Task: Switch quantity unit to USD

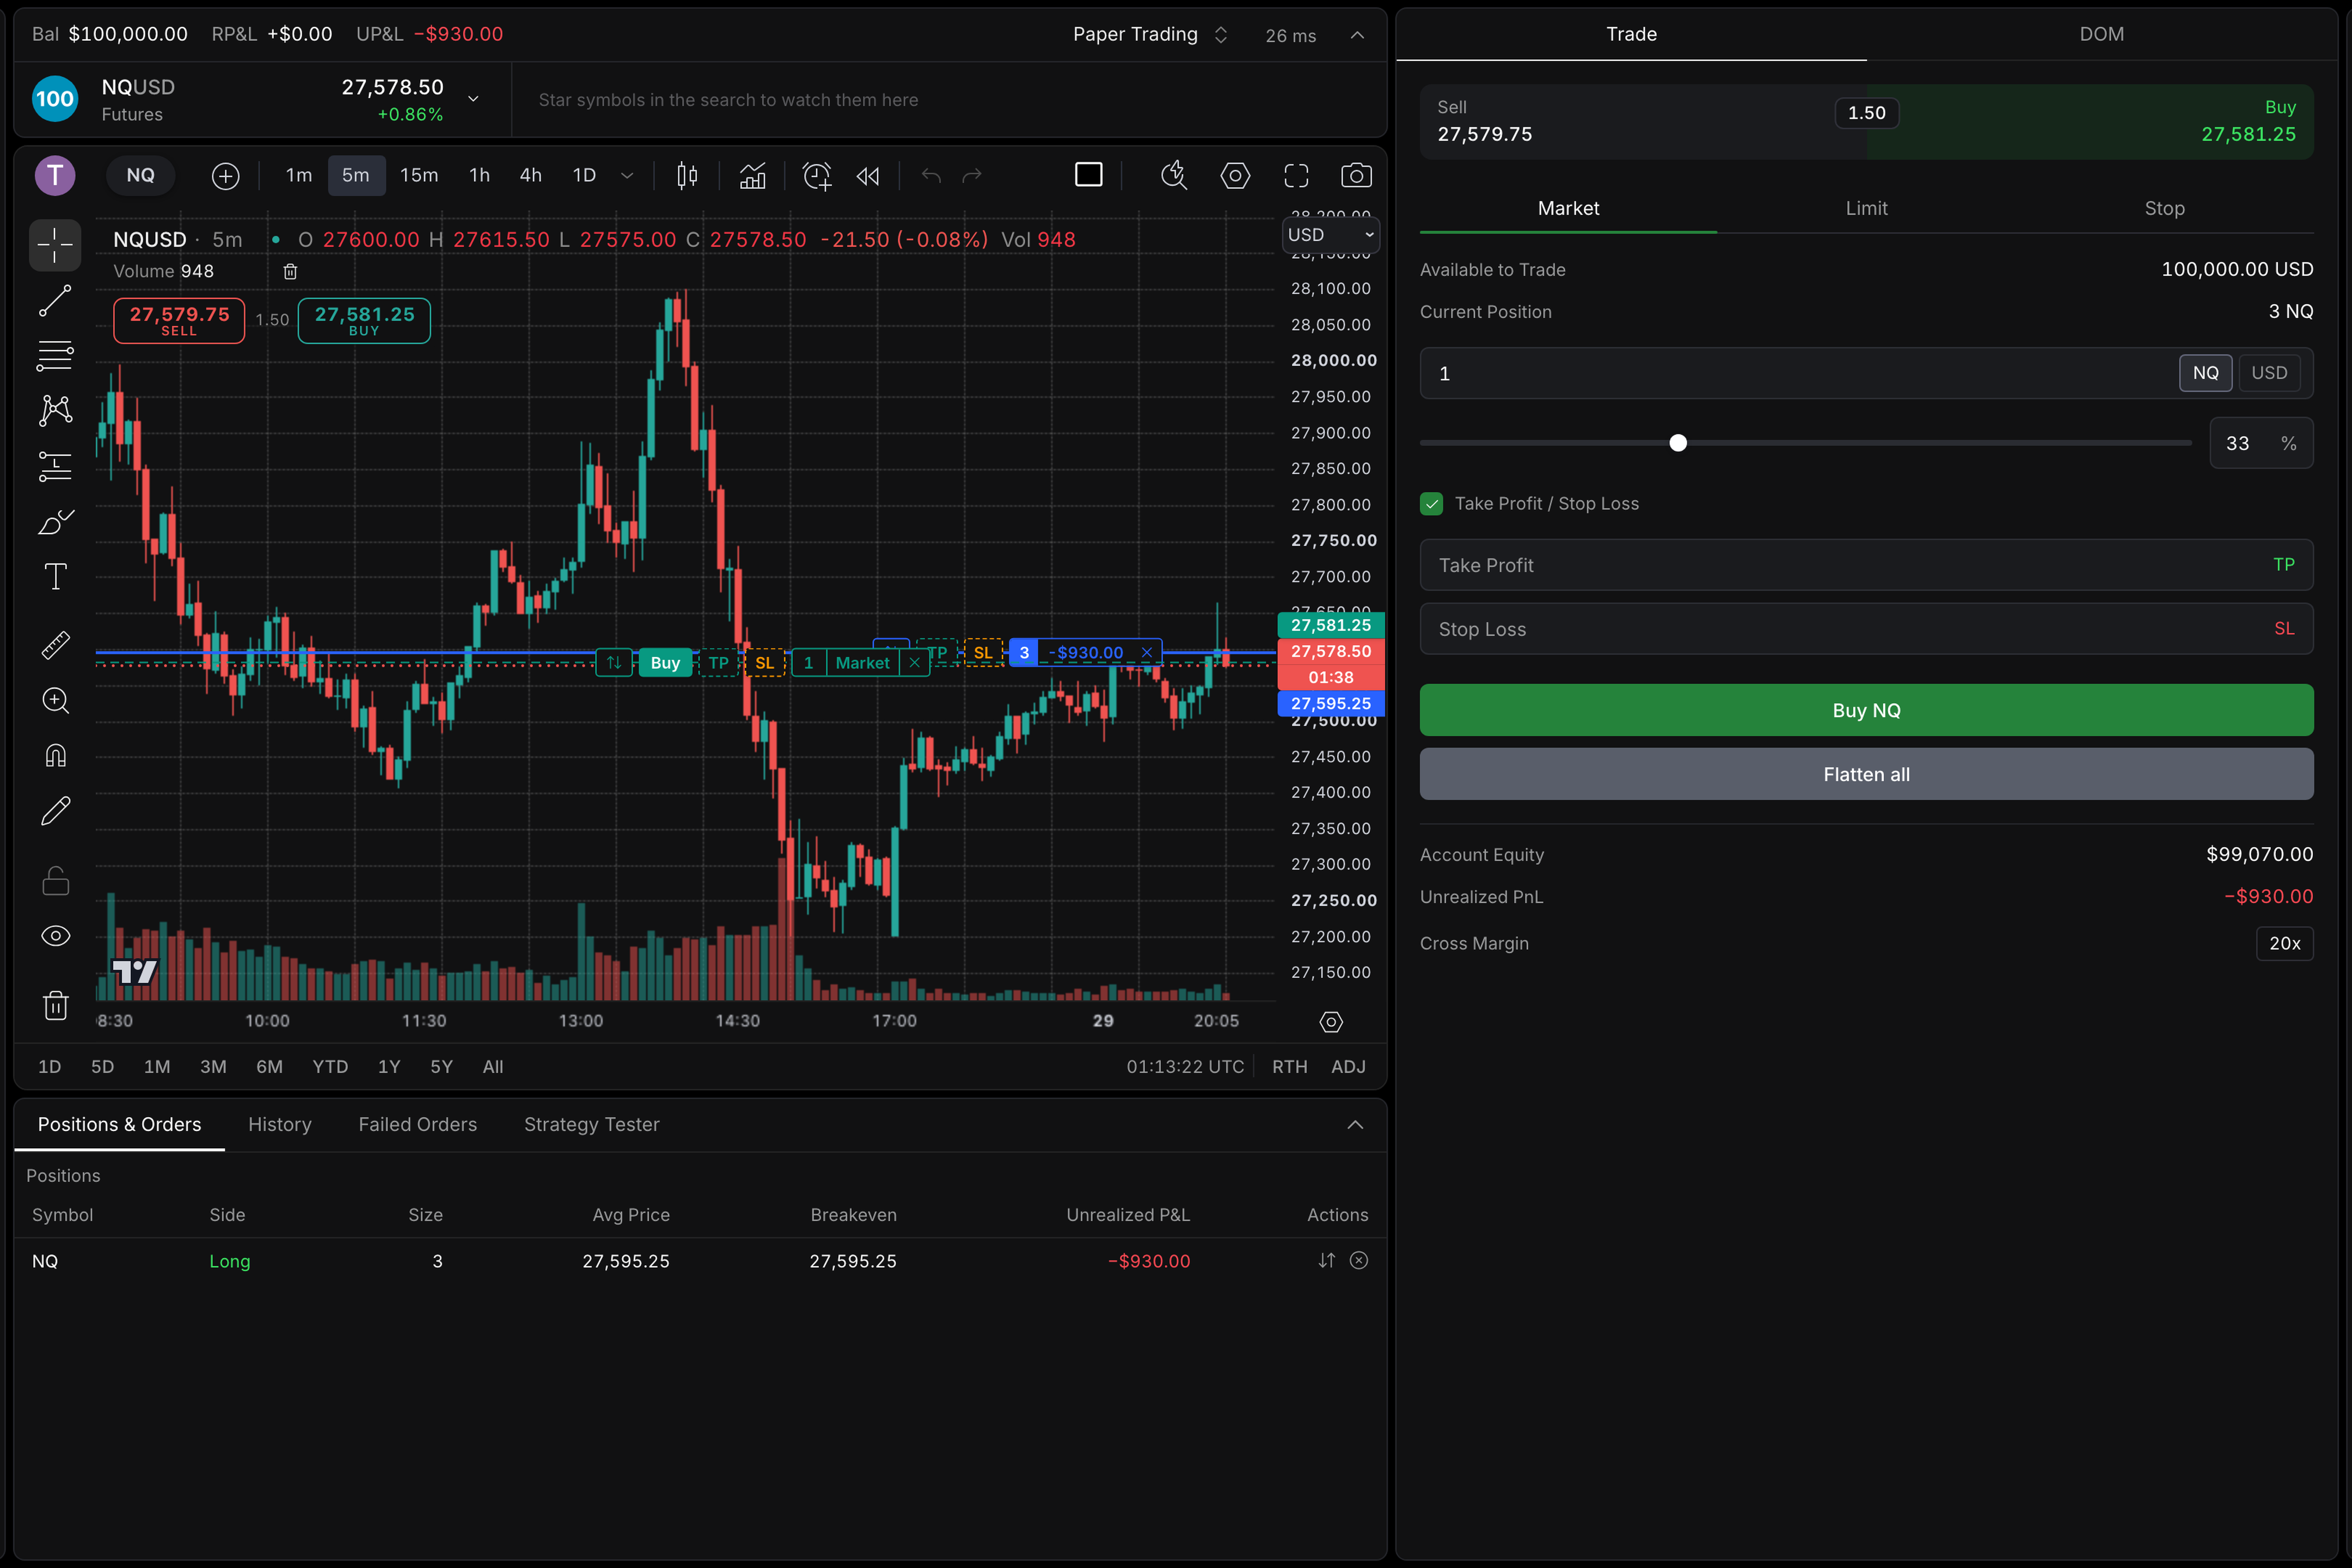Action: click(x=2269, y=373)
